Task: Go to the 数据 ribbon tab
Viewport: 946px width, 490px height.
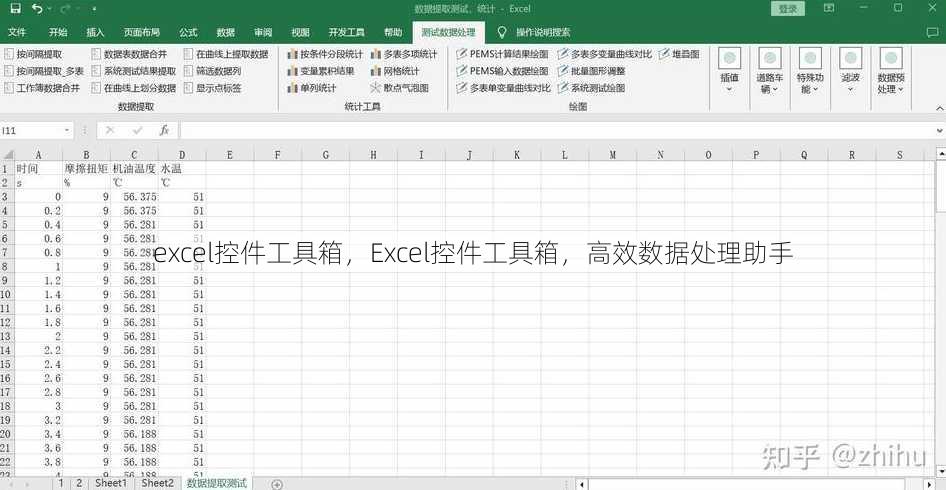Action: tap(226, 32)
